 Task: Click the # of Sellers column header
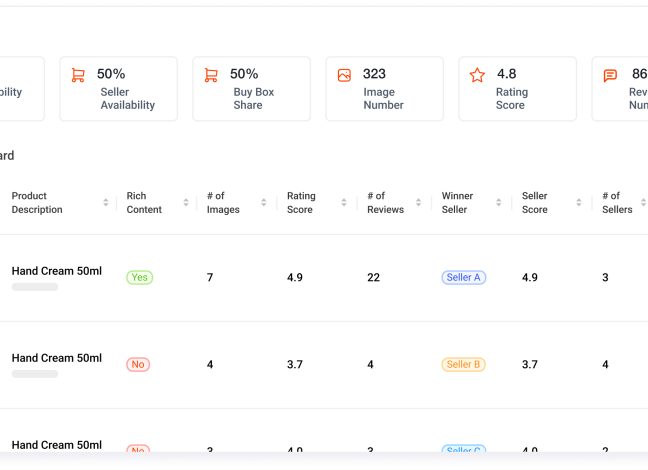pos(617,203)
